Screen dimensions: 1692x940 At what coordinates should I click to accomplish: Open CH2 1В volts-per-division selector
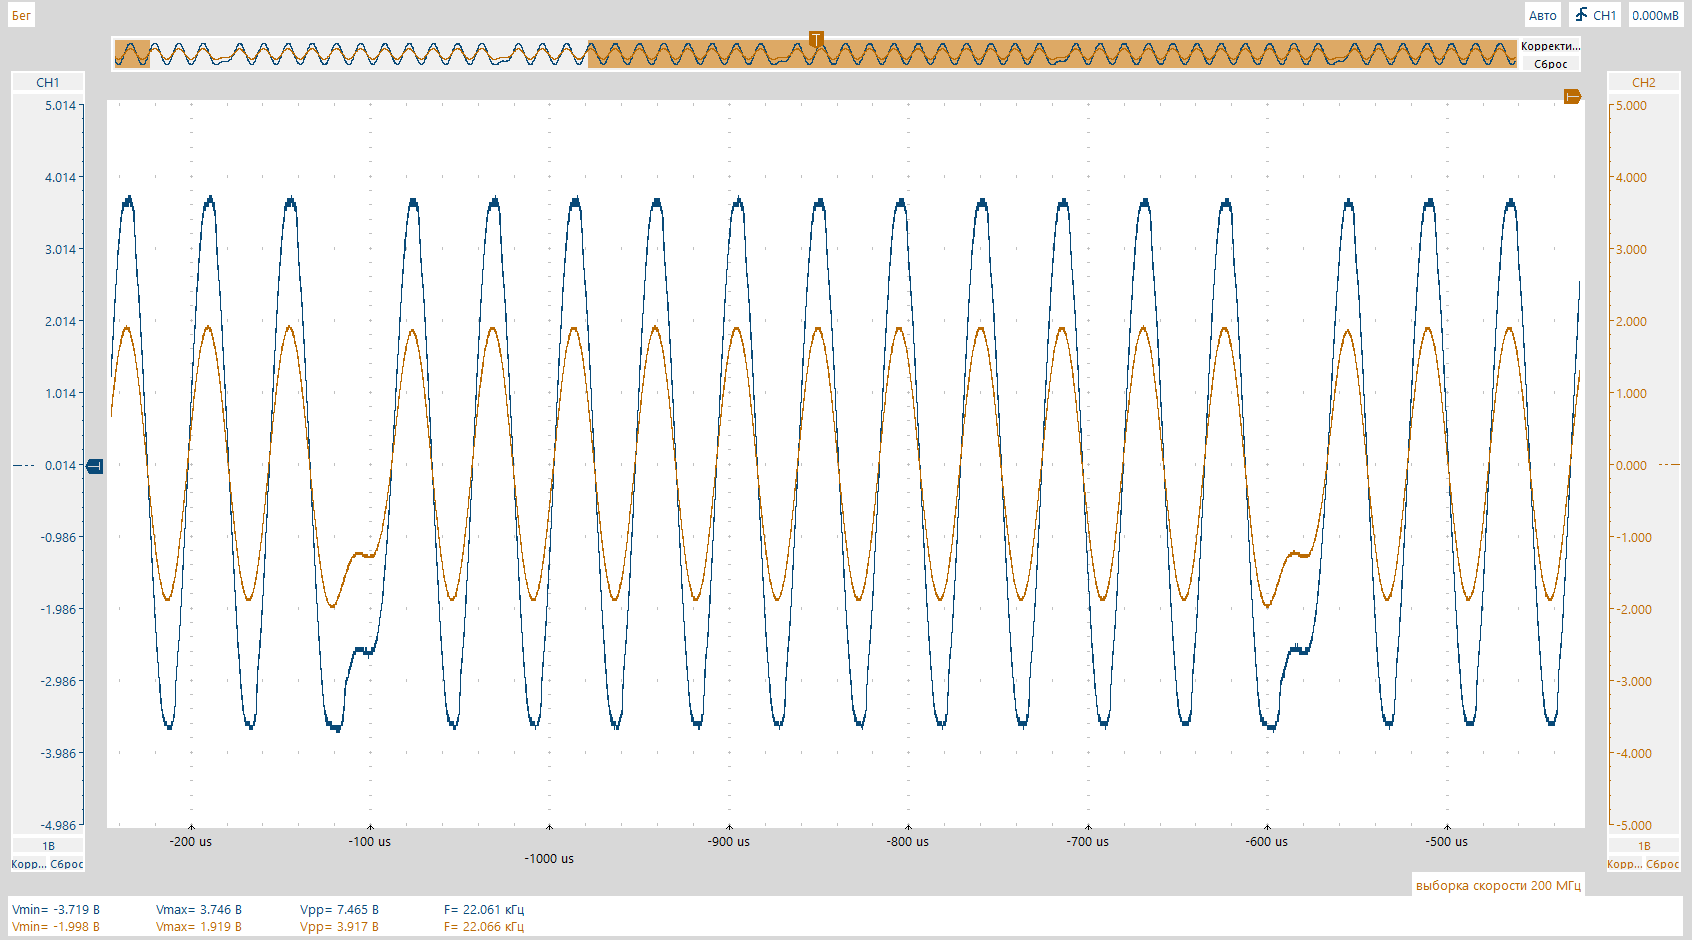(1643, 846)
